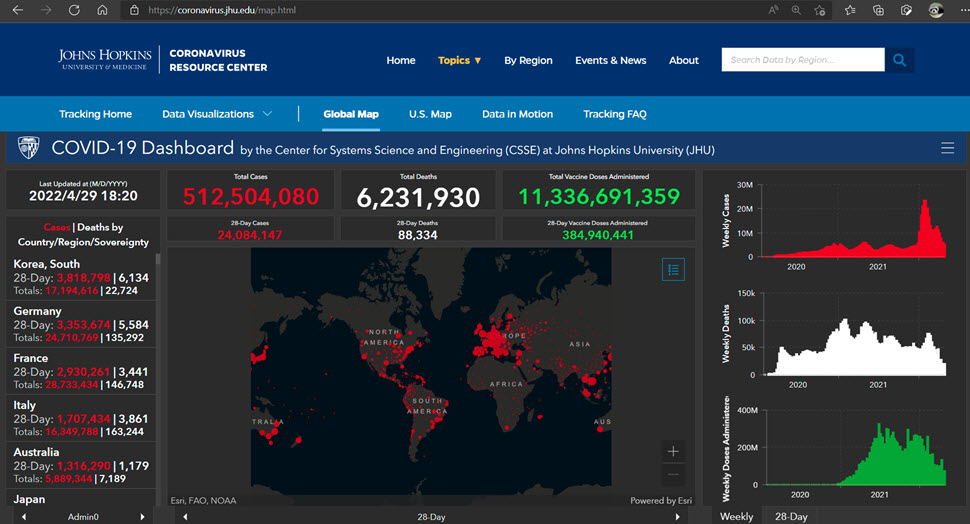Select the Cases sort option in country list
Viewport: 970px width, 524px height.
click(x=56, y=227)
